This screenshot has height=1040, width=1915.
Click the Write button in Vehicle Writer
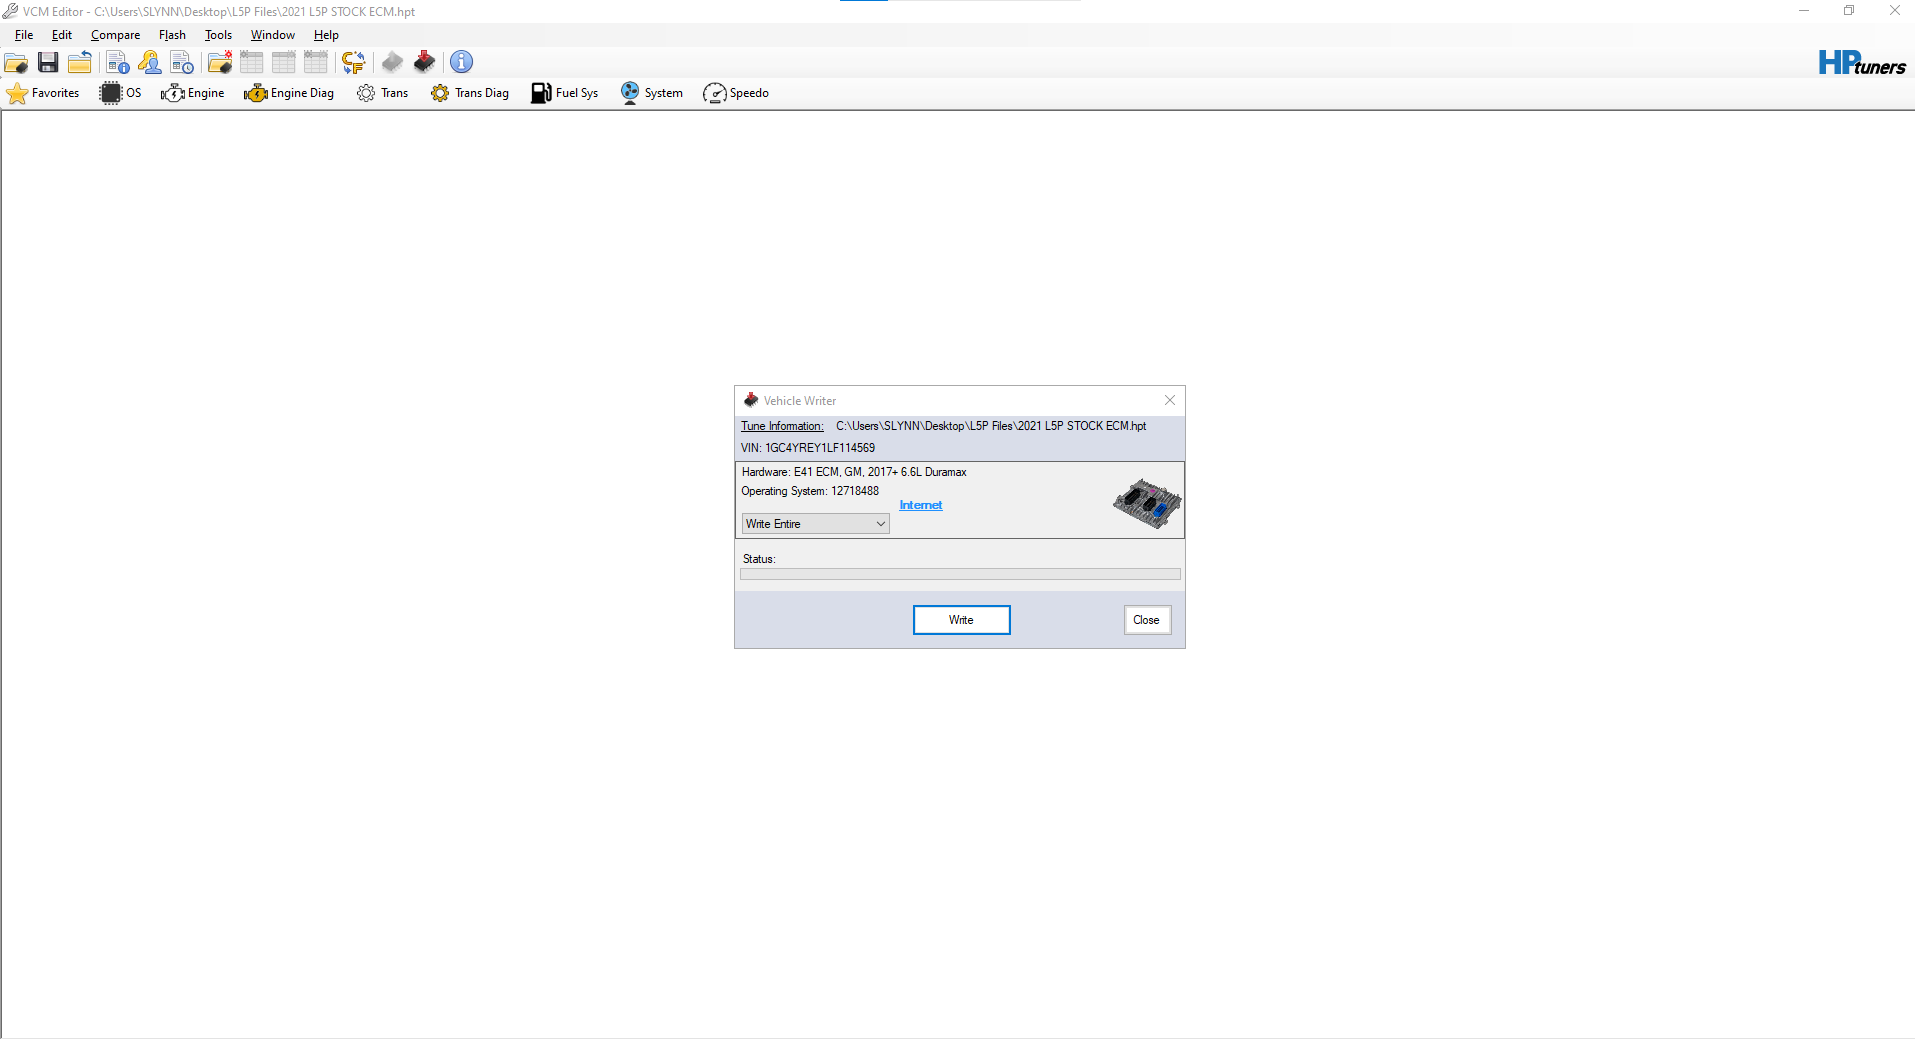point(960,619)
